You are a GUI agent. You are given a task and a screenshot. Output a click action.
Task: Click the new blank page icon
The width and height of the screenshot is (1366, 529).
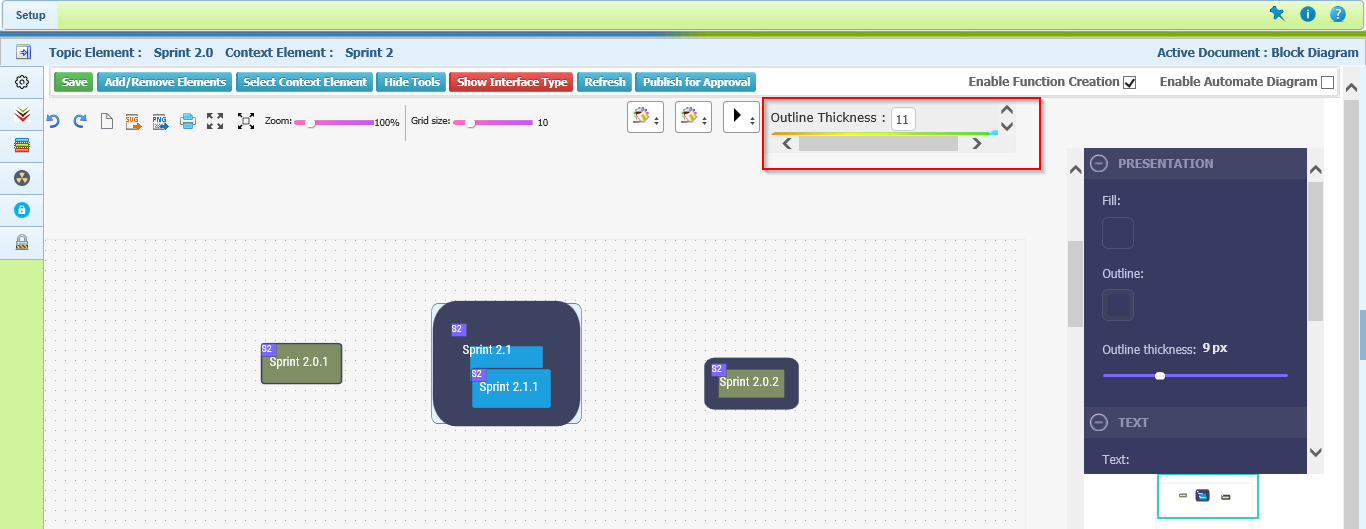(x=106, y=121)
